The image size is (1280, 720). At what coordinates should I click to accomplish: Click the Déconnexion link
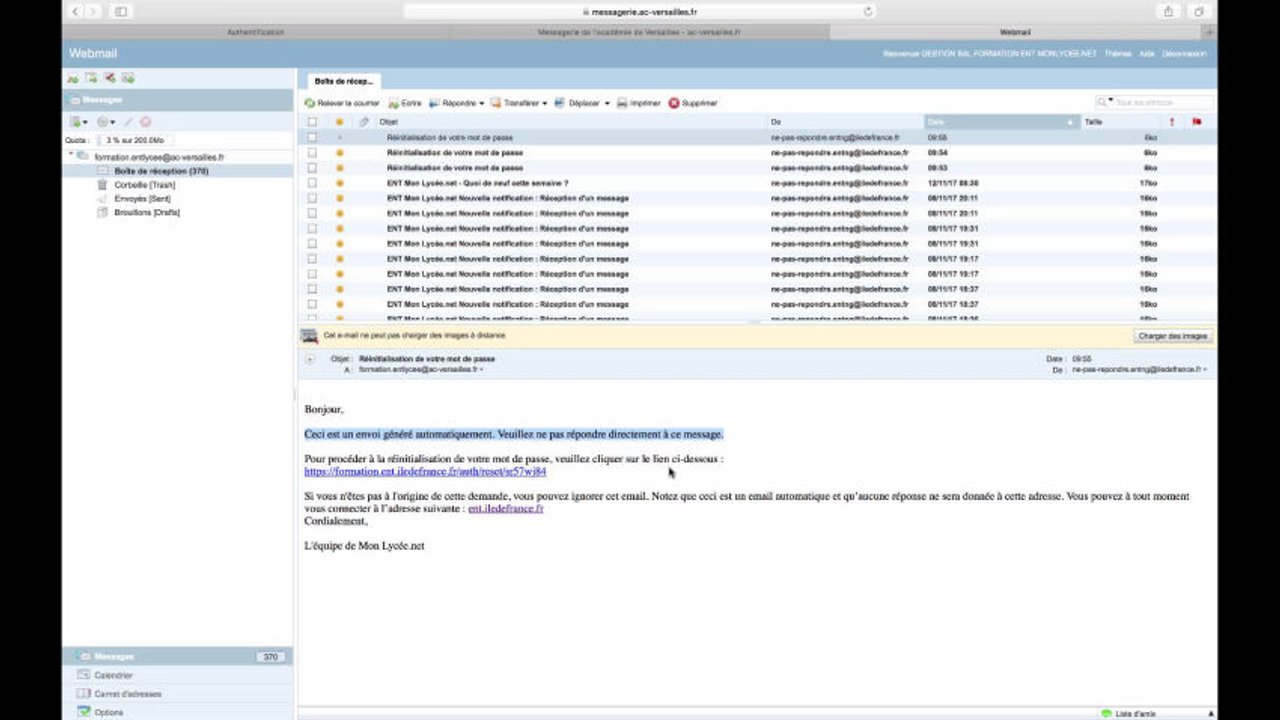point(1184,54)
